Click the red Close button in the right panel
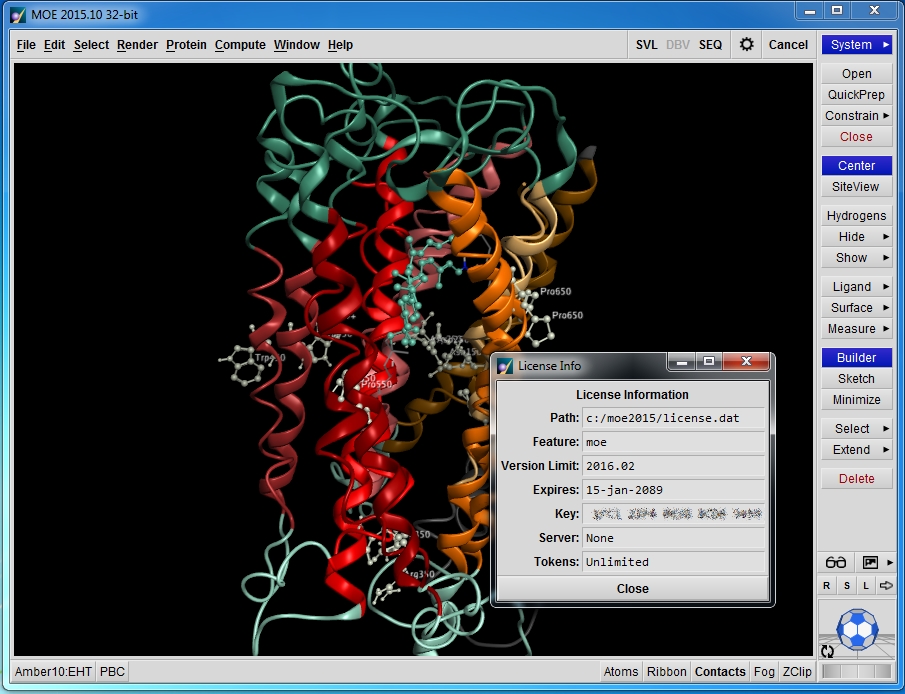Image resolution: width=905 pixels, height=694 pixels. (x=857, y=137)
